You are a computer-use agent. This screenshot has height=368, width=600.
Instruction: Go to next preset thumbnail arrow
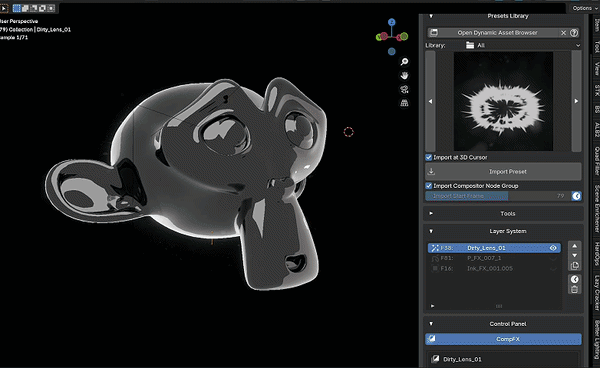pyautogui.click(x=576, y=101)
